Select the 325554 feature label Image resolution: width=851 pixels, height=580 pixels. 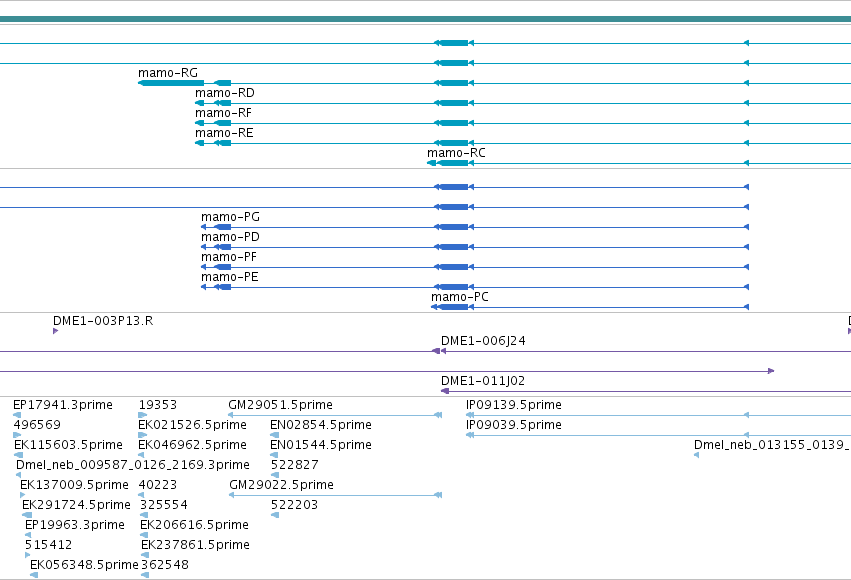[164, 505]
